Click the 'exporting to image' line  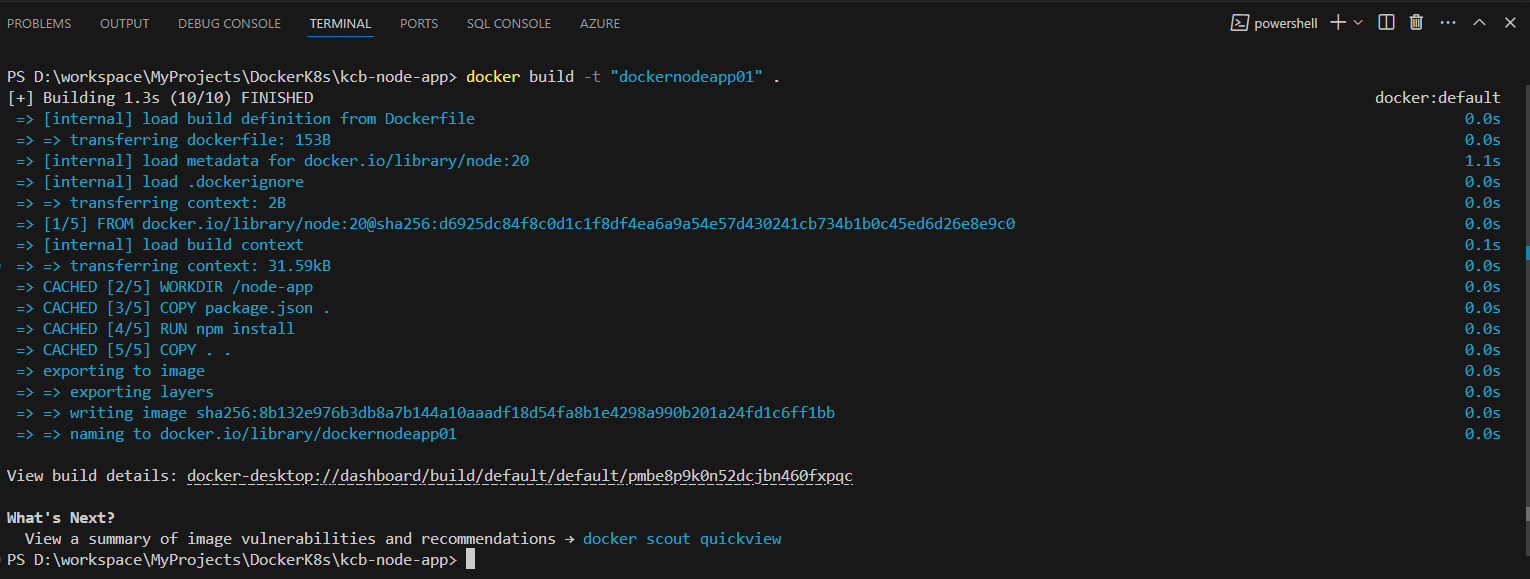(110, 371)
